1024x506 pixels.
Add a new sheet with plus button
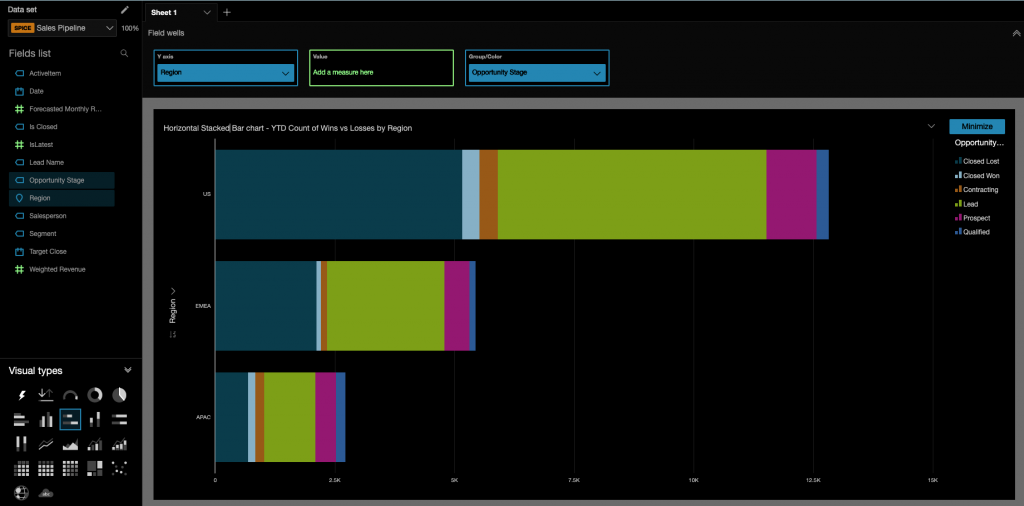coord(227,12)
